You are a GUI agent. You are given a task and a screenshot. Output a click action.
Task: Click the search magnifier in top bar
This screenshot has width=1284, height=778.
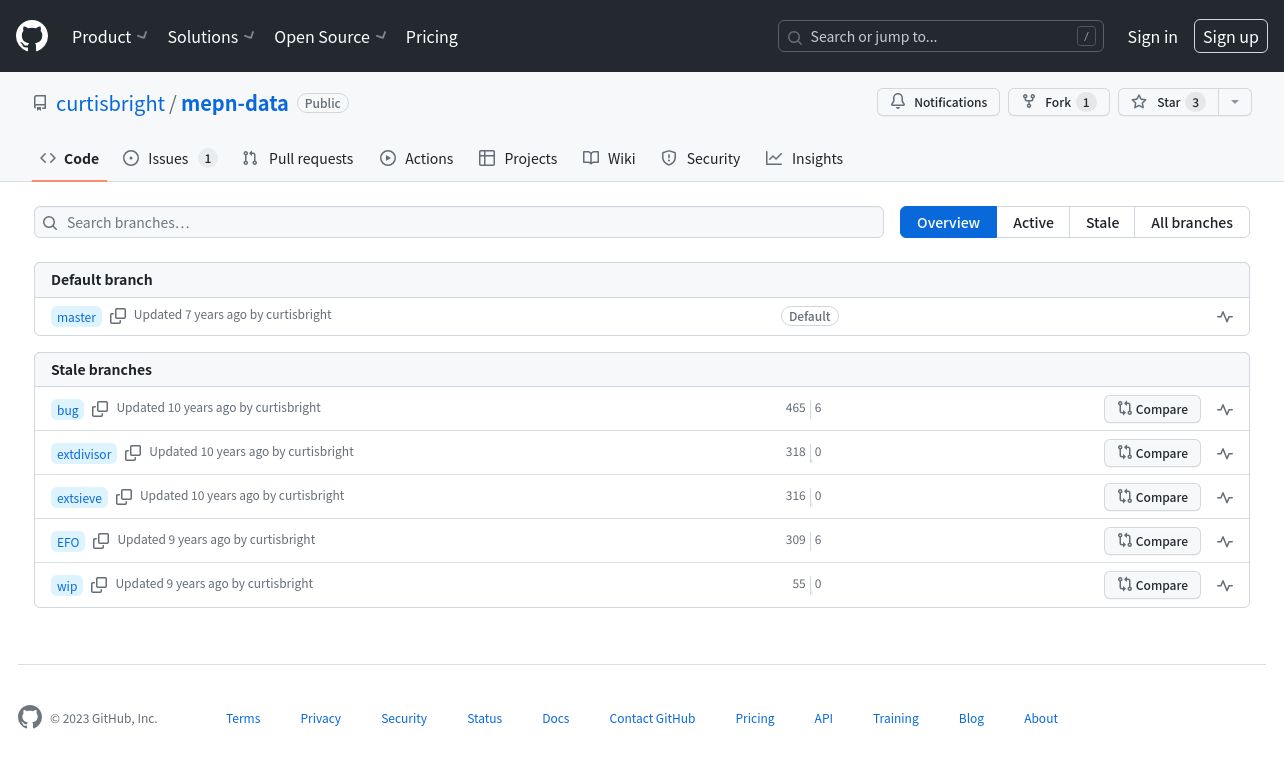point(795,38)
